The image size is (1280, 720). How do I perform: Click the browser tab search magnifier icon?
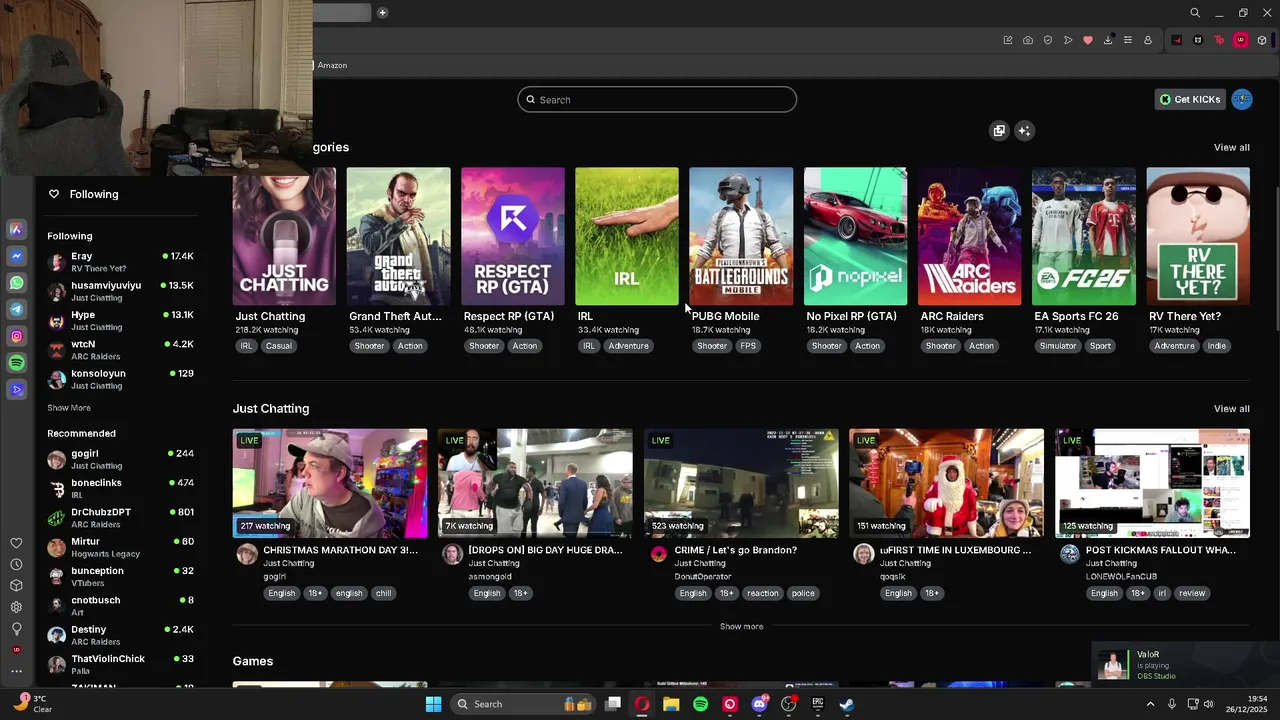tap(1195, 13)
